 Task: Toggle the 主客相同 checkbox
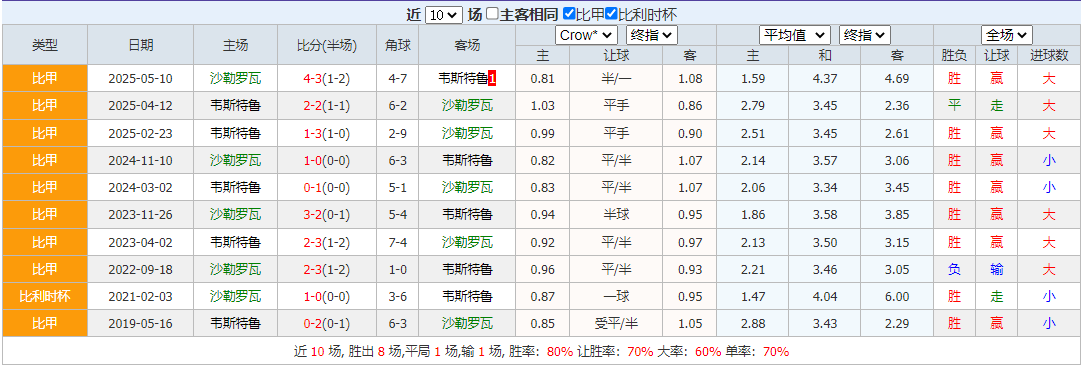tap(492, 14)
